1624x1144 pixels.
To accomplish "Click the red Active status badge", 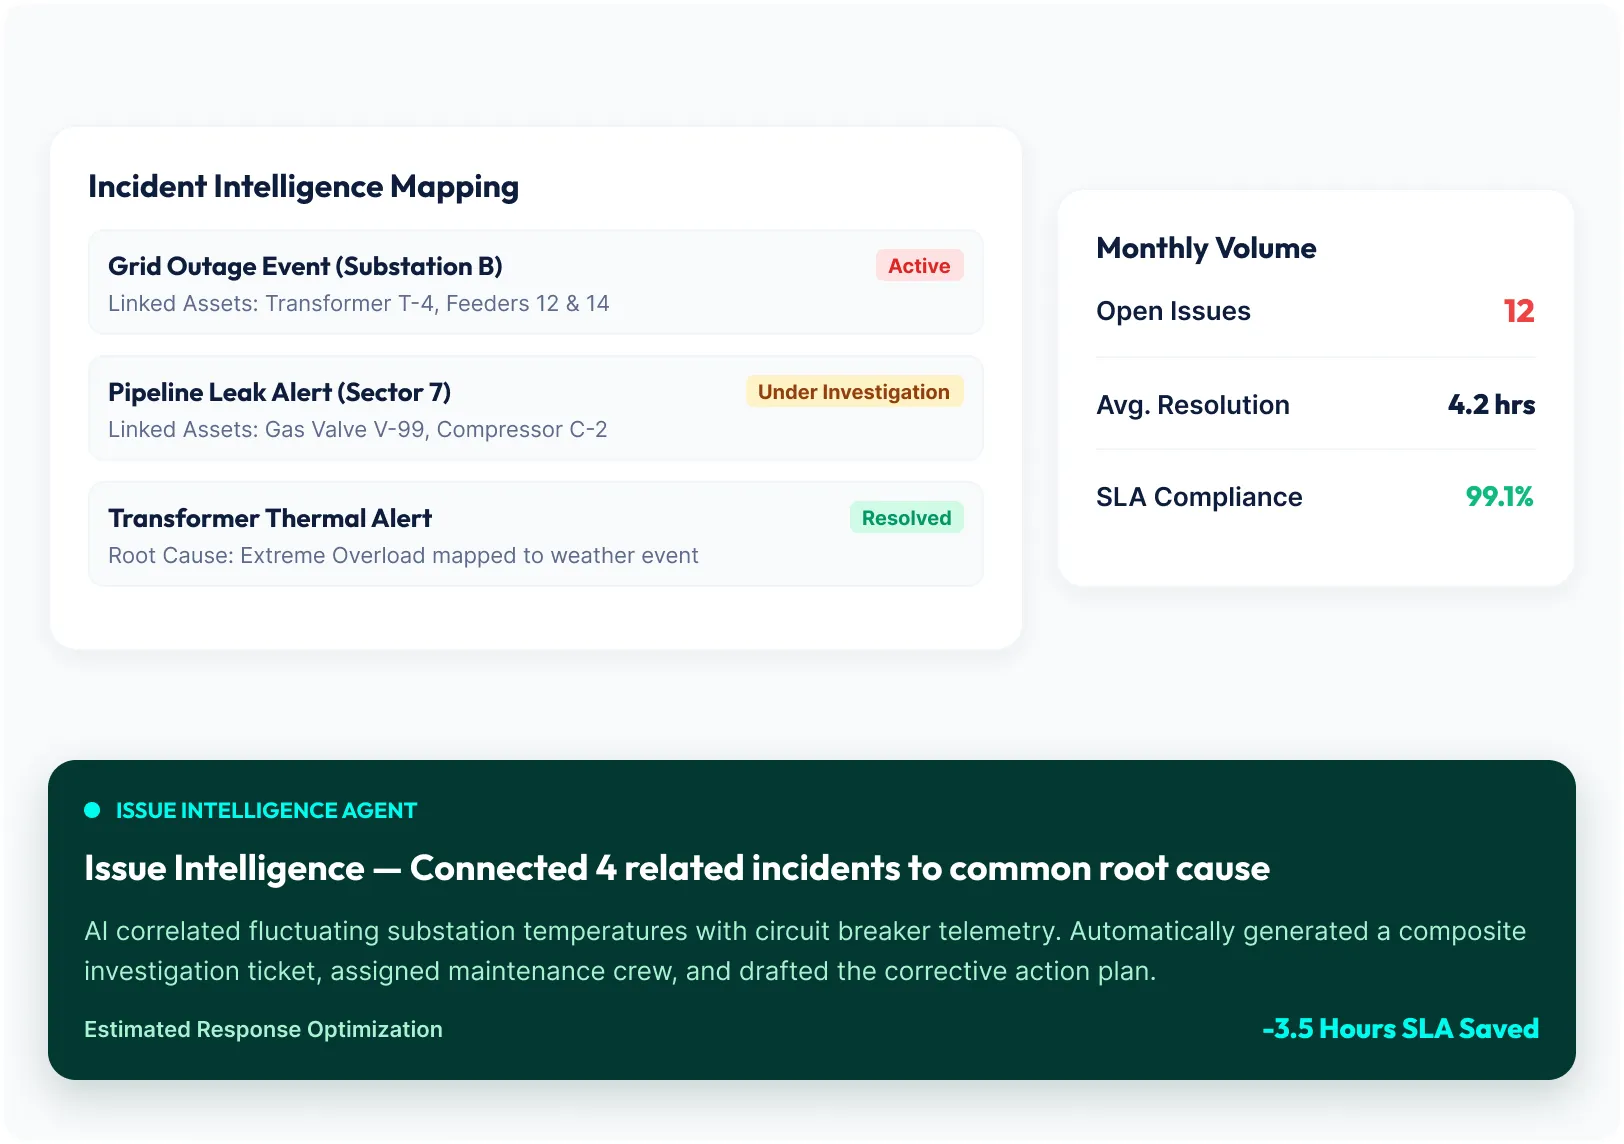I will pos(919,266).
